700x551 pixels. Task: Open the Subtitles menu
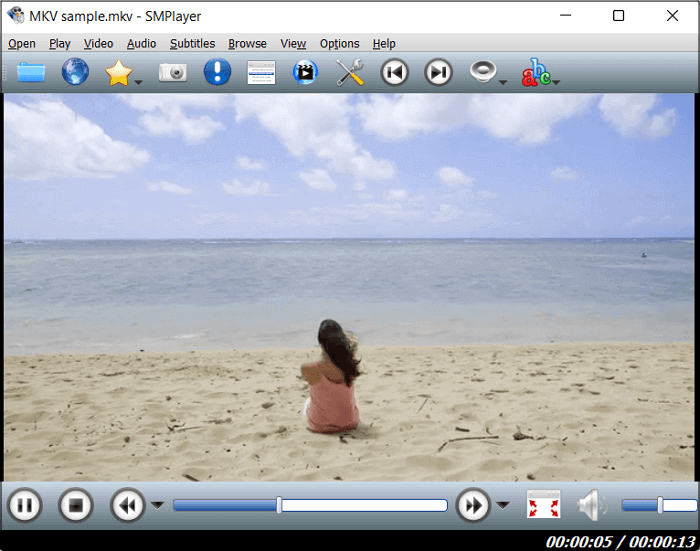point(192,44)
